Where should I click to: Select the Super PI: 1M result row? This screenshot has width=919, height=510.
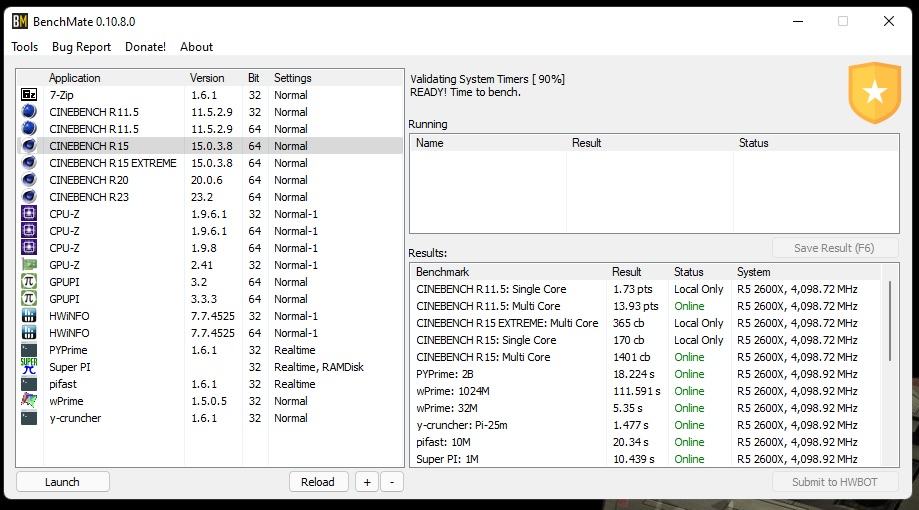pos(646,459)
